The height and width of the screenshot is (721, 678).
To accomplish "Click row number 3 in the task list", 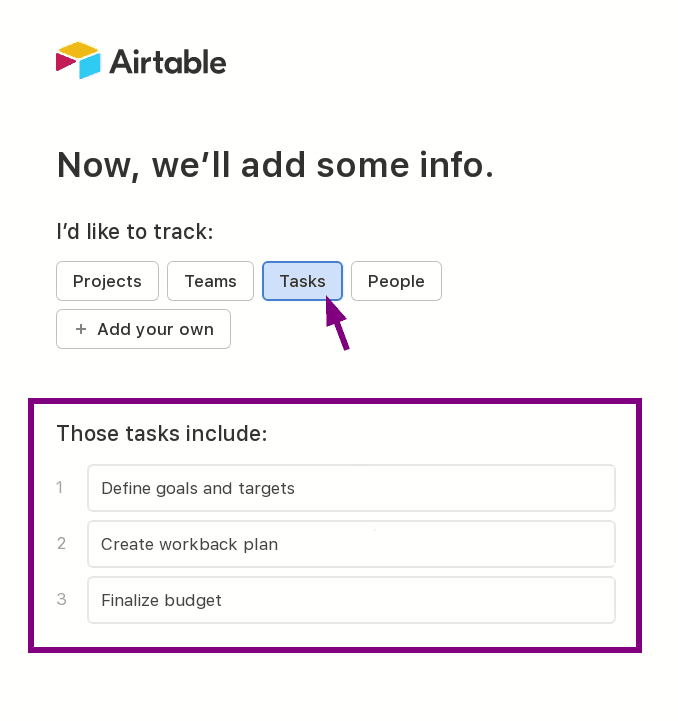I will click(x=61, y=600).
